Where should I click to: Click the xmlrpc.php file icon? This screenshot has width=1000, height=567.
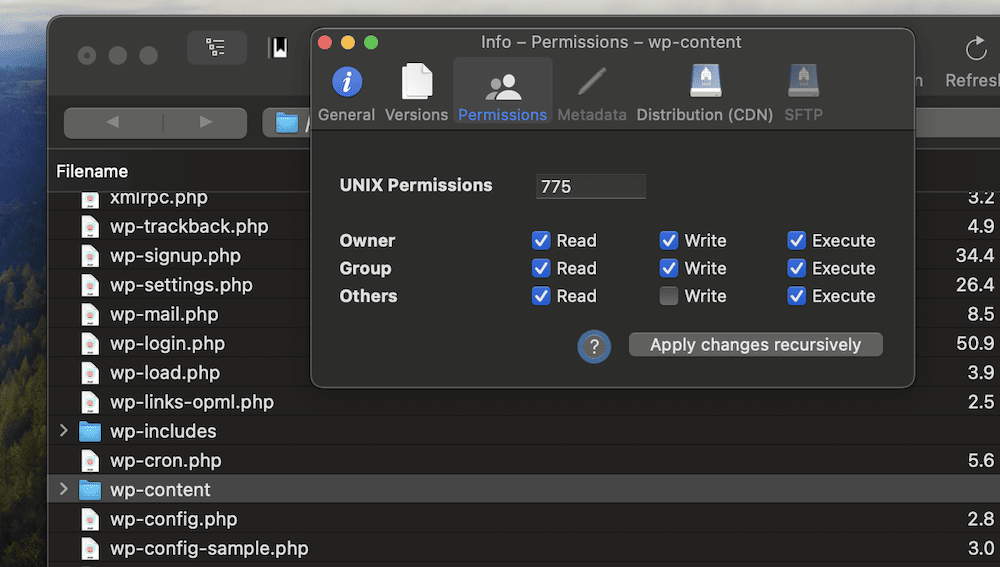click(90, 200)
